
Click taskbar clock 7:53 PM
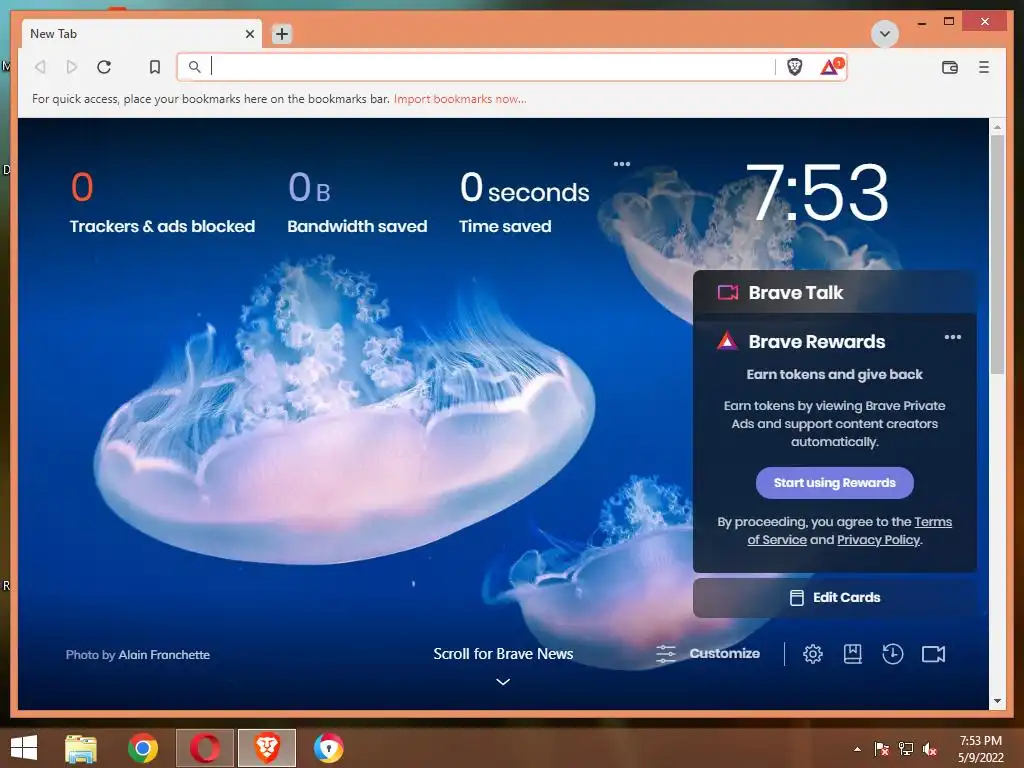981,749
